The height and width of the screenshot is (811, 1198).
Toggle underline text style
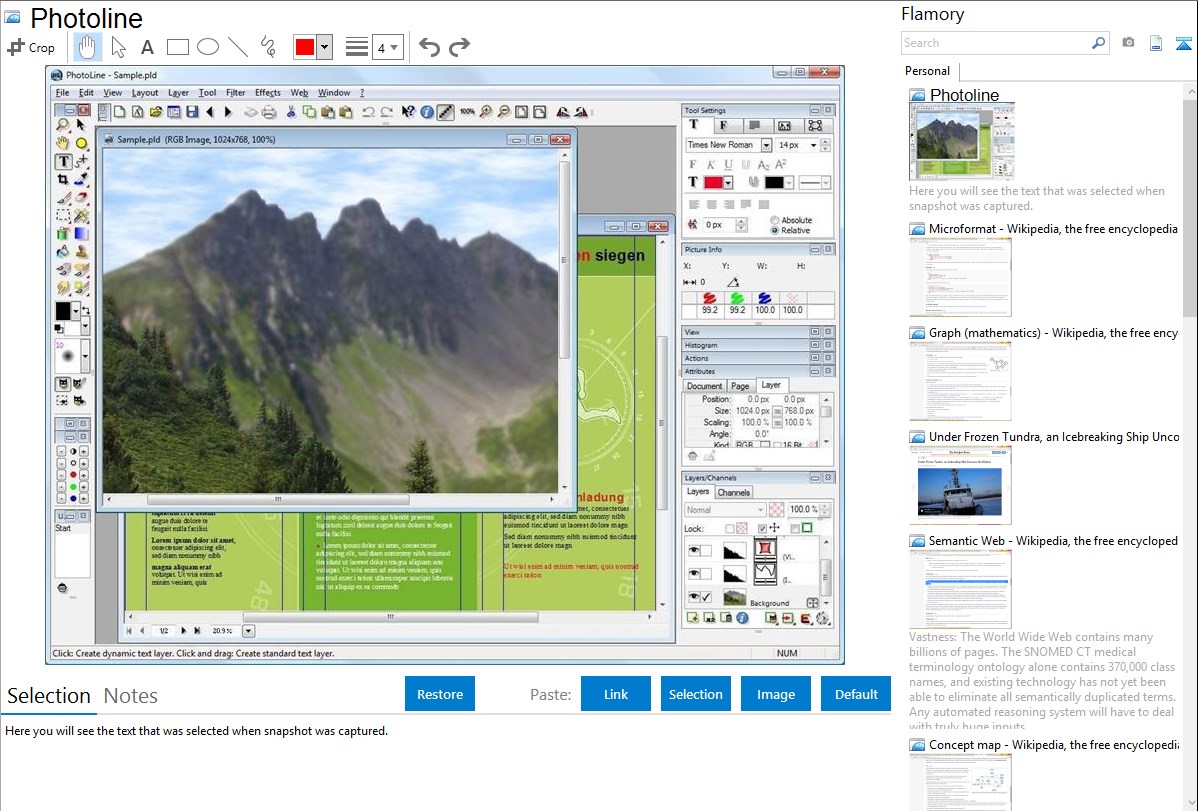click(x=728, y=164)
